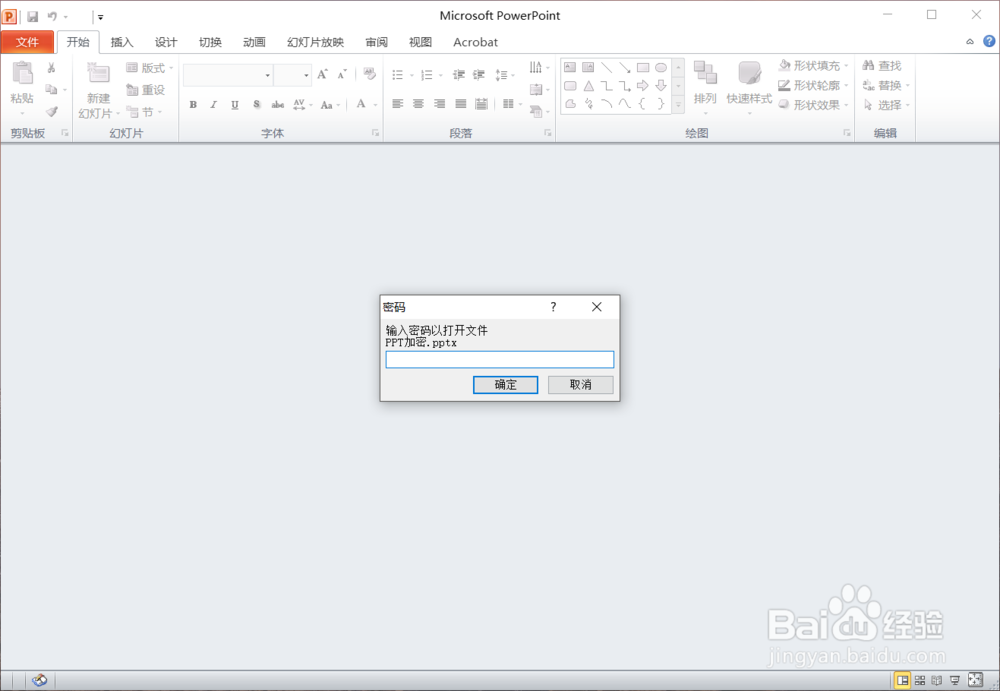The height and width of the screenshot is (691, 1000).
Task: Toggle Italic formatting button
Action: 214,105
